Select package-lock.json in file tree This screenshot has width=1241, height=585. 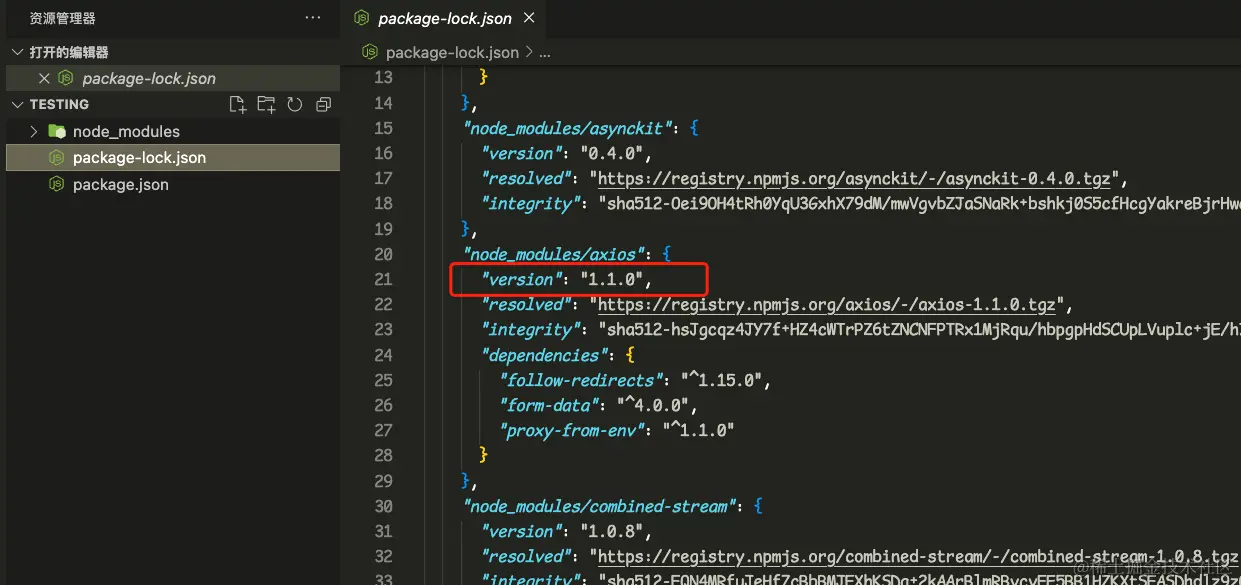tap(172, 157)
